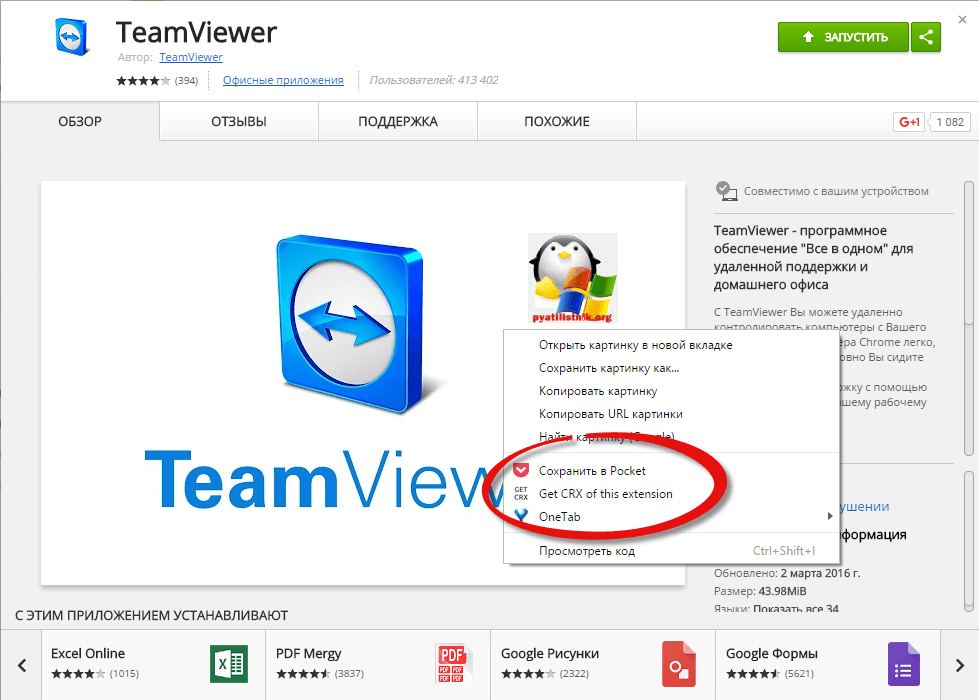
Task: Click the Совместимо с вашим устройством text
Action: [x=836, y=191]
